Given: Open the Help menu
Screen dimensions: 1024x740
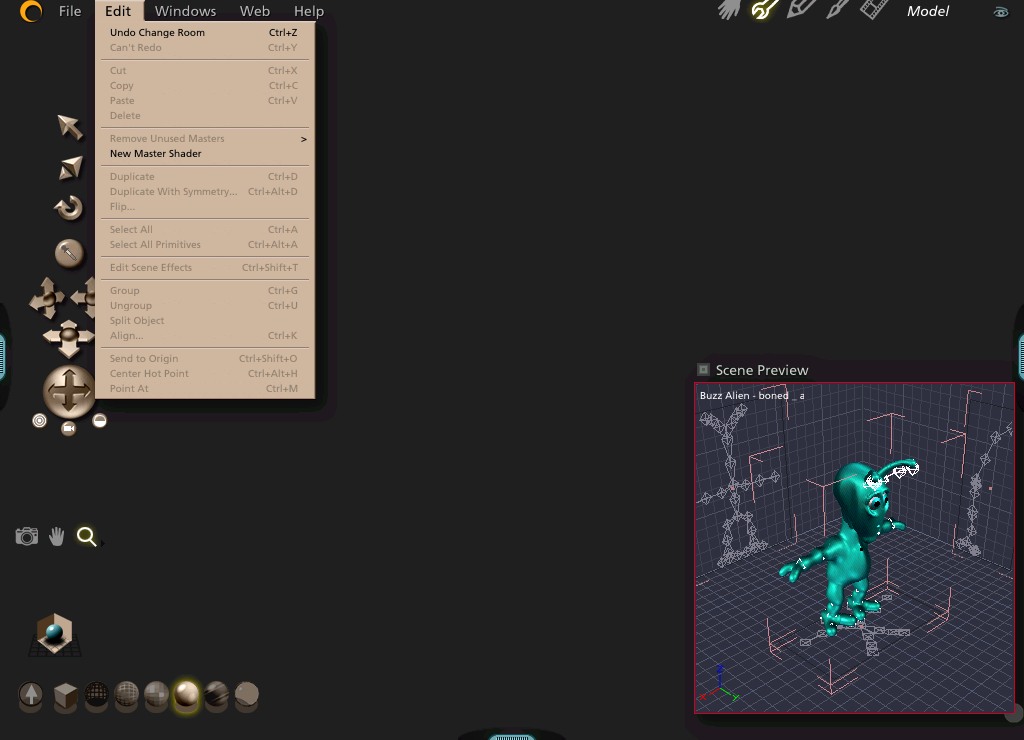Looking at the screenshot, I should 309,11.
